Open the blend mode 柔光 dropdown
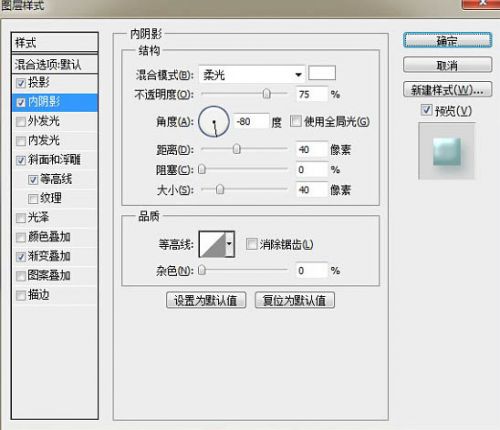Viewport: 500px width, 430px height. pos(252,74)
